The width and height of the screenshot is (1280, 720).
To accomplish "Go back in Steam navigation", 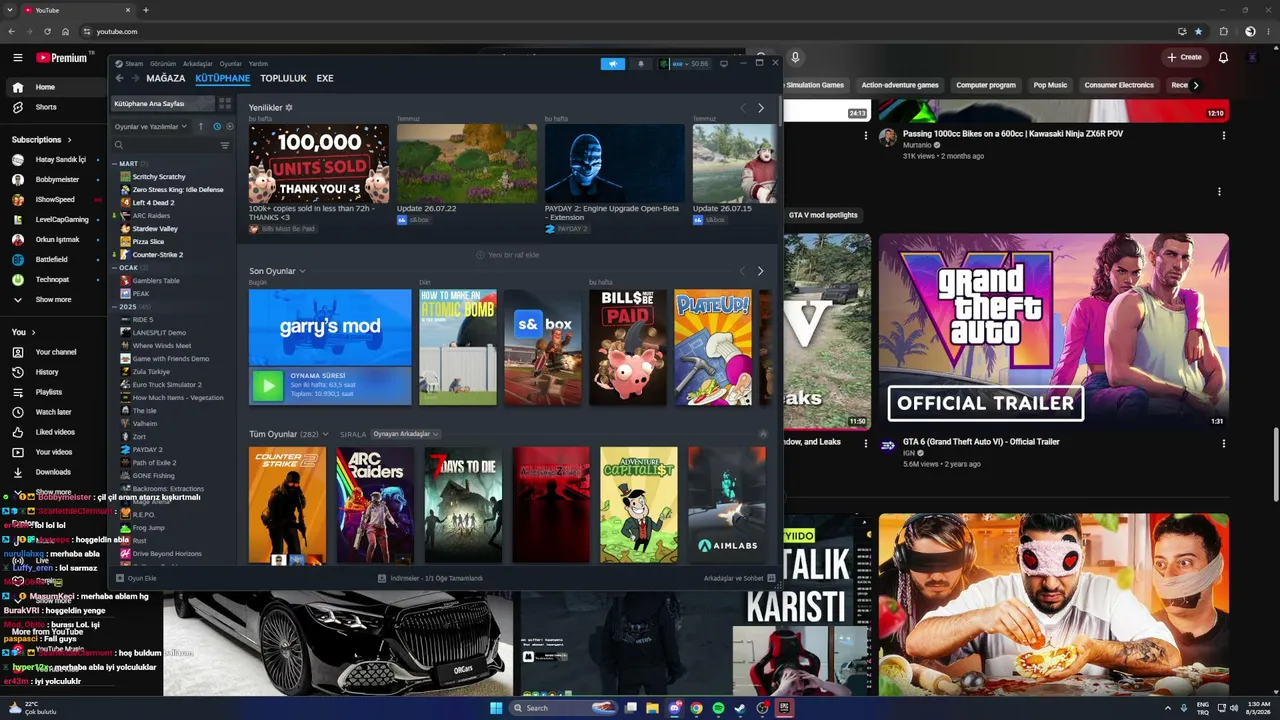I will pos(120,78).
